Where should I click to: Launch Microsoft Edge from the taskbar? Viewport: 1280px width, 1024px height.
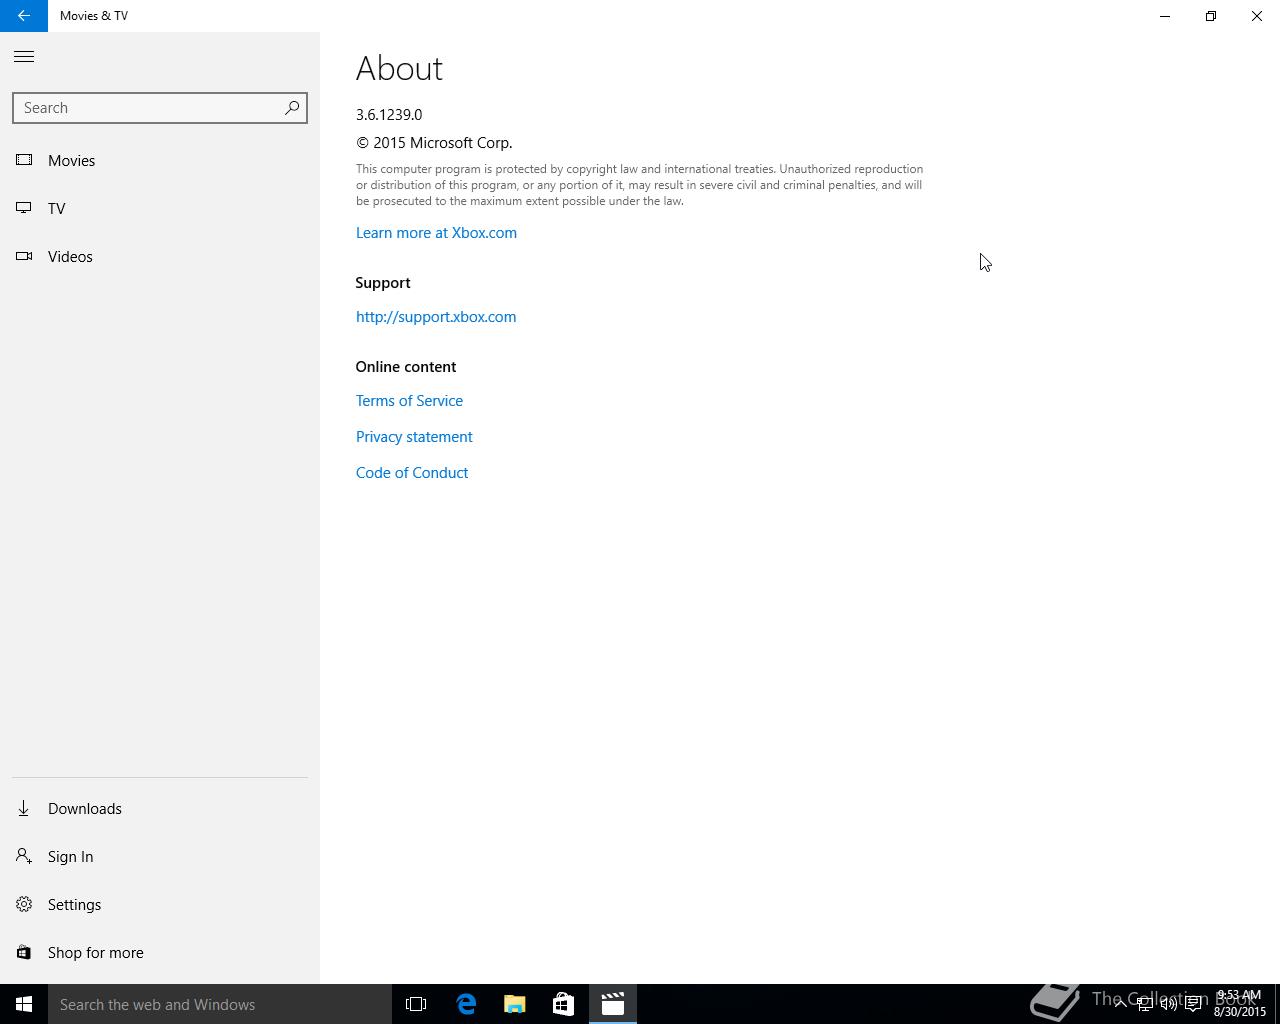pyautogui.click(x=466, y=1004)
